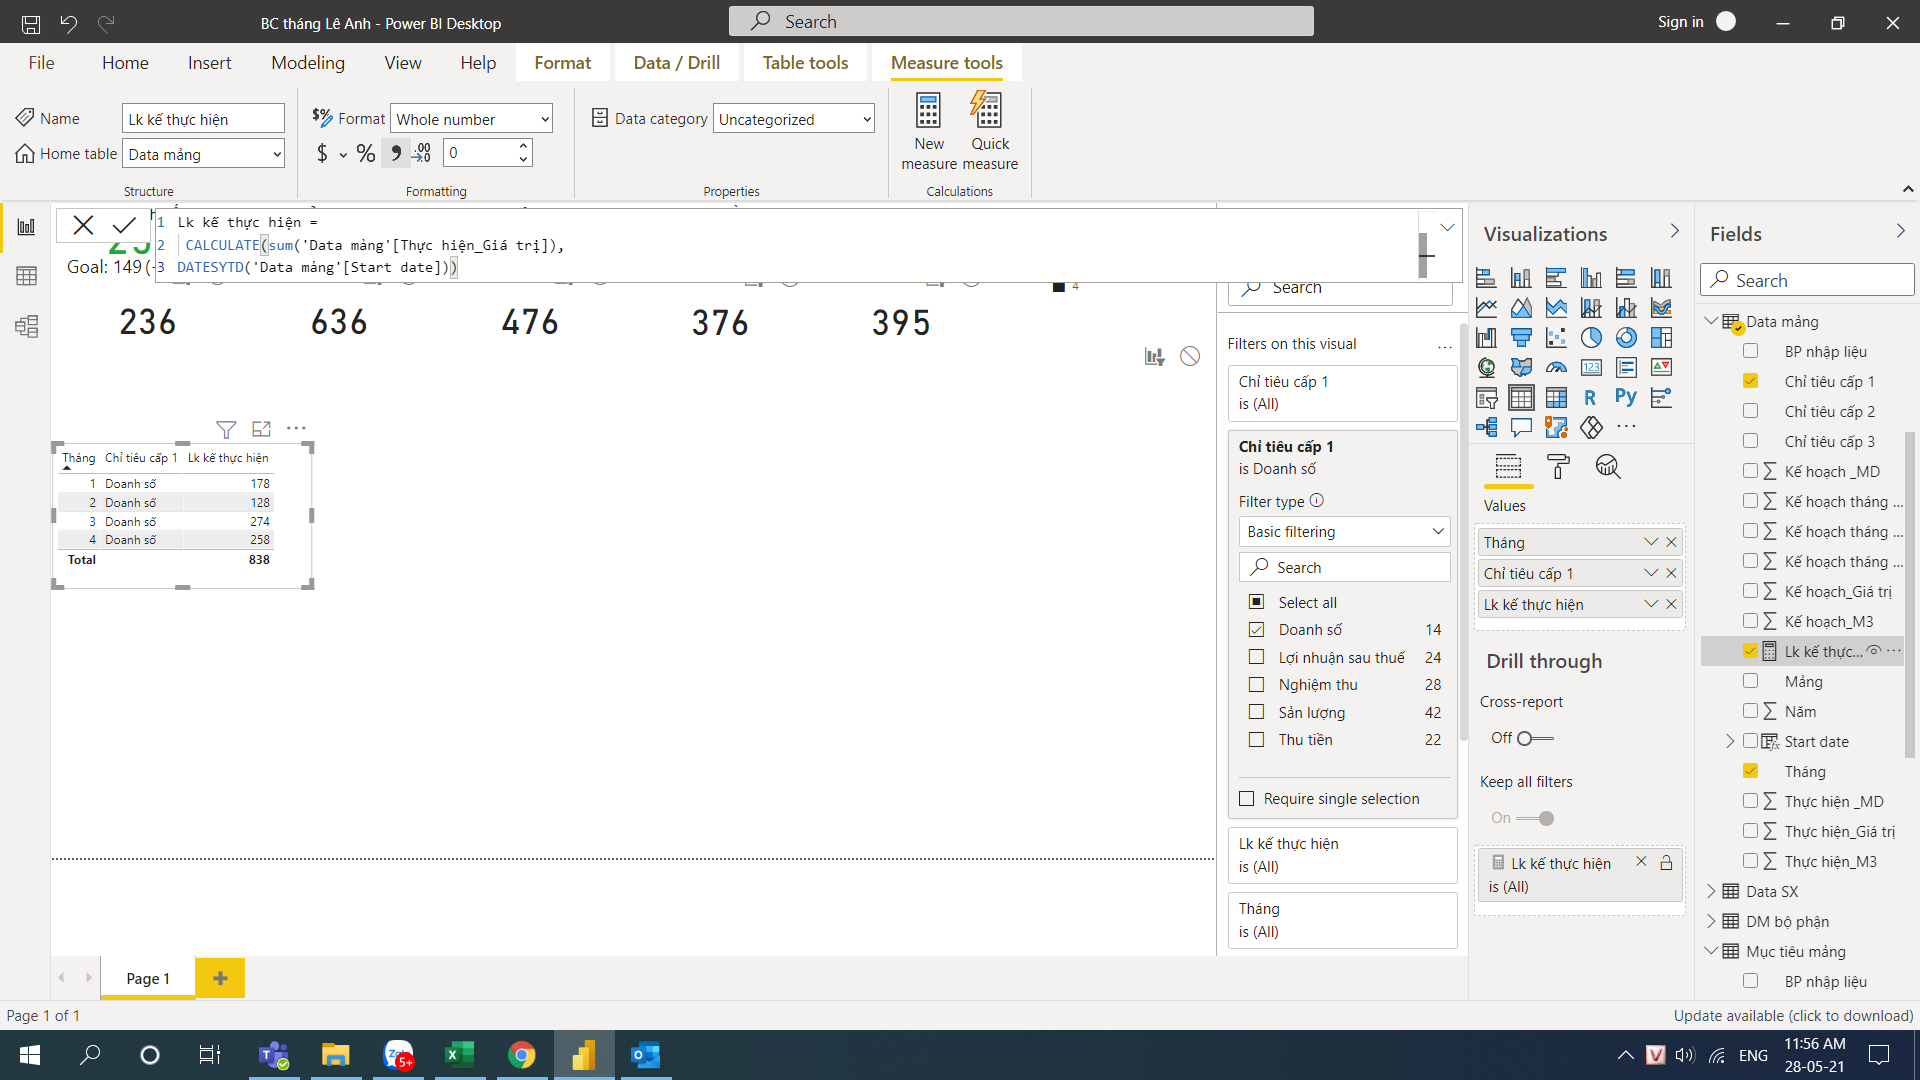Click Quick measure in the ribbon
The height and width of the screenshot is (1080, 1920).
989,131
